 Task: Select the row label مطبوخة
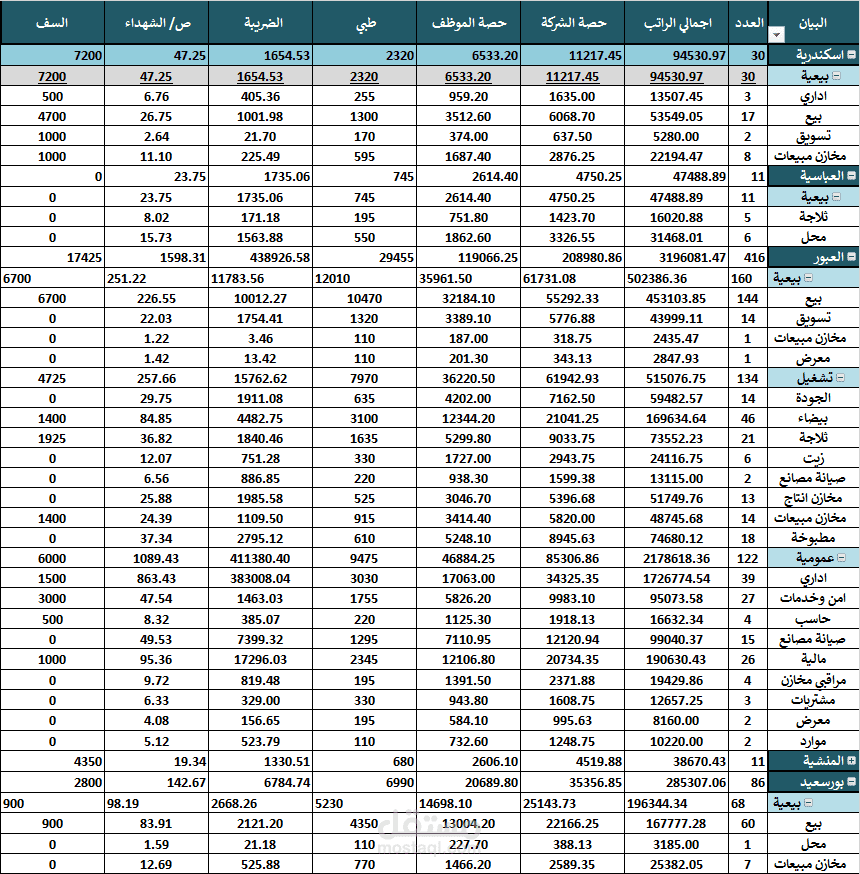[x=813, y=538]
